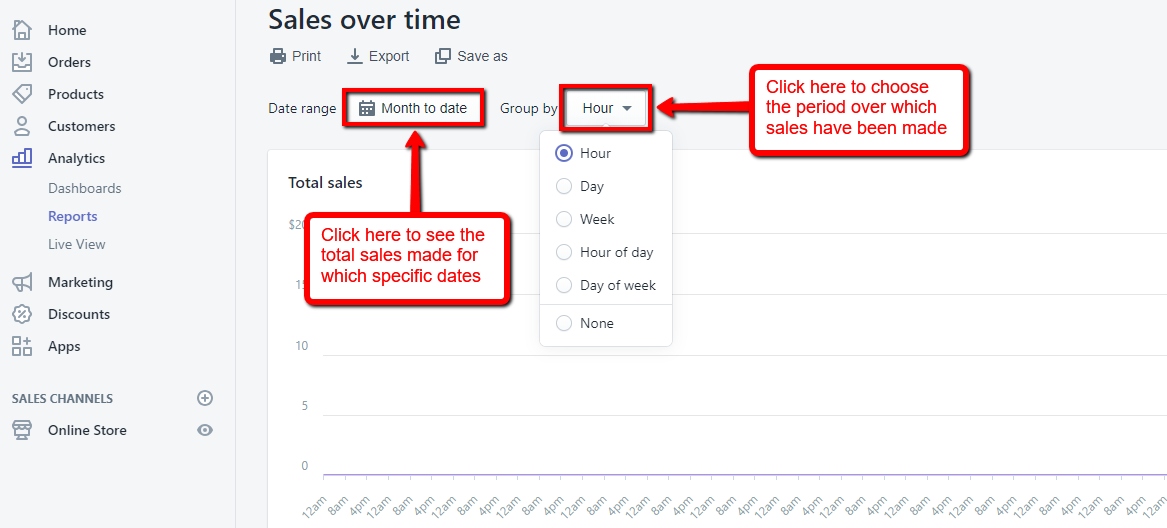Click the Apps grid icon
This screenshot has height=528, width=1167.
22,346
